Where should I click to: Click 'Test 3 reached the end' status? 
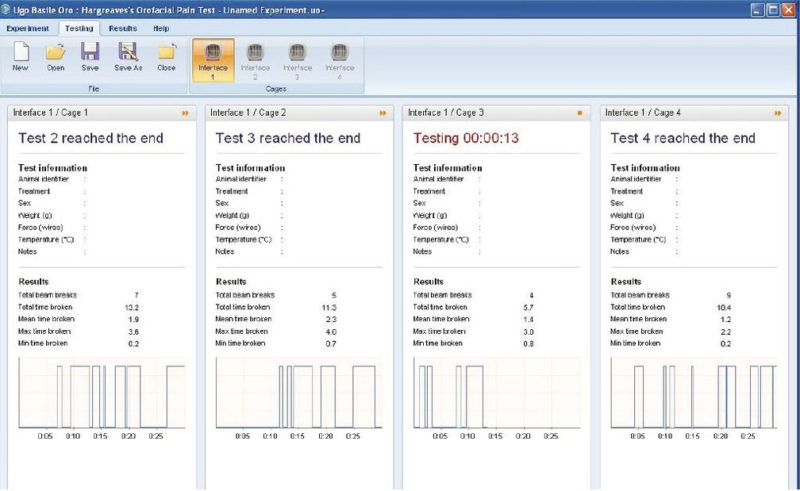[288, 138]
